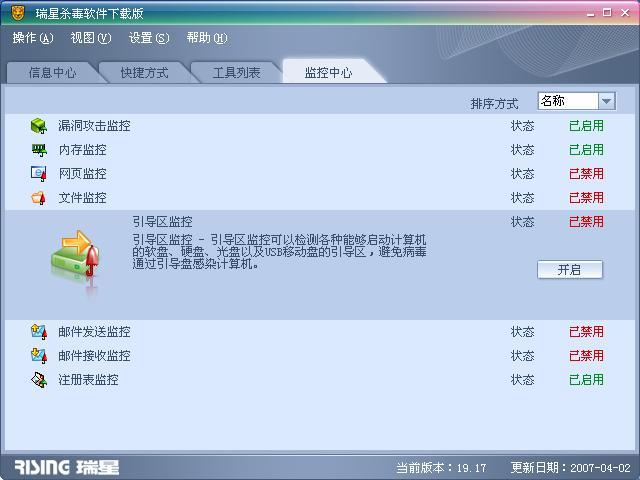Click the Rising lion logo in title bar
640x480 pixels.
pos(18,13)
